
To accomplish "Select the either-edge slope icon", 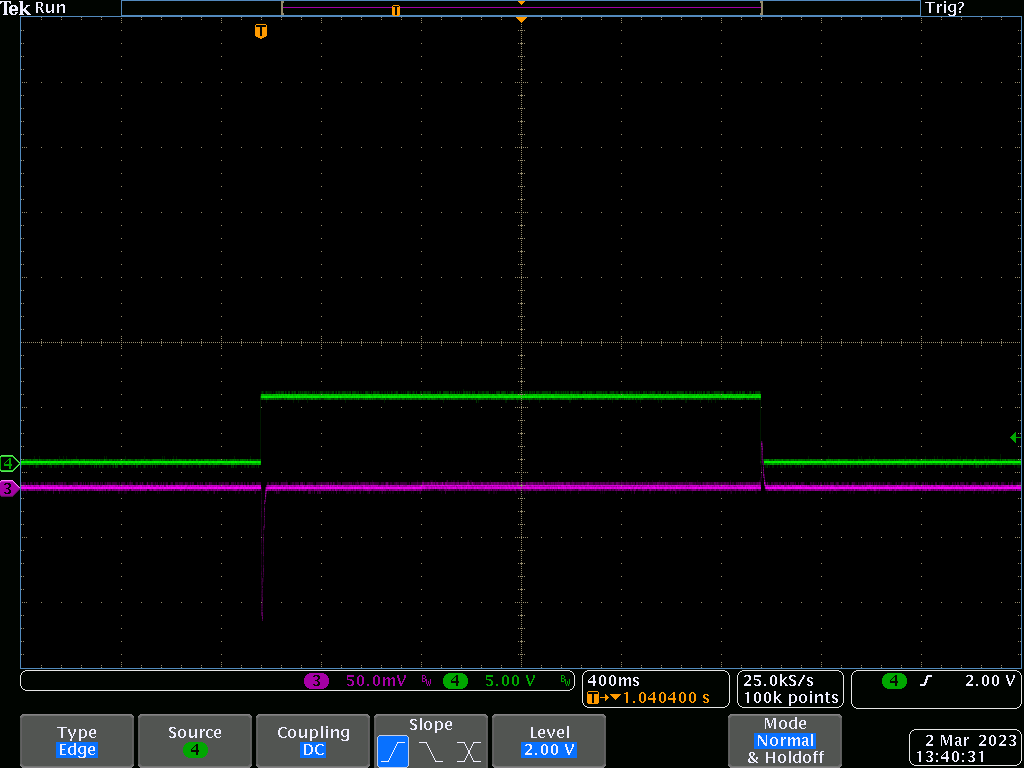I will point(468,751).
